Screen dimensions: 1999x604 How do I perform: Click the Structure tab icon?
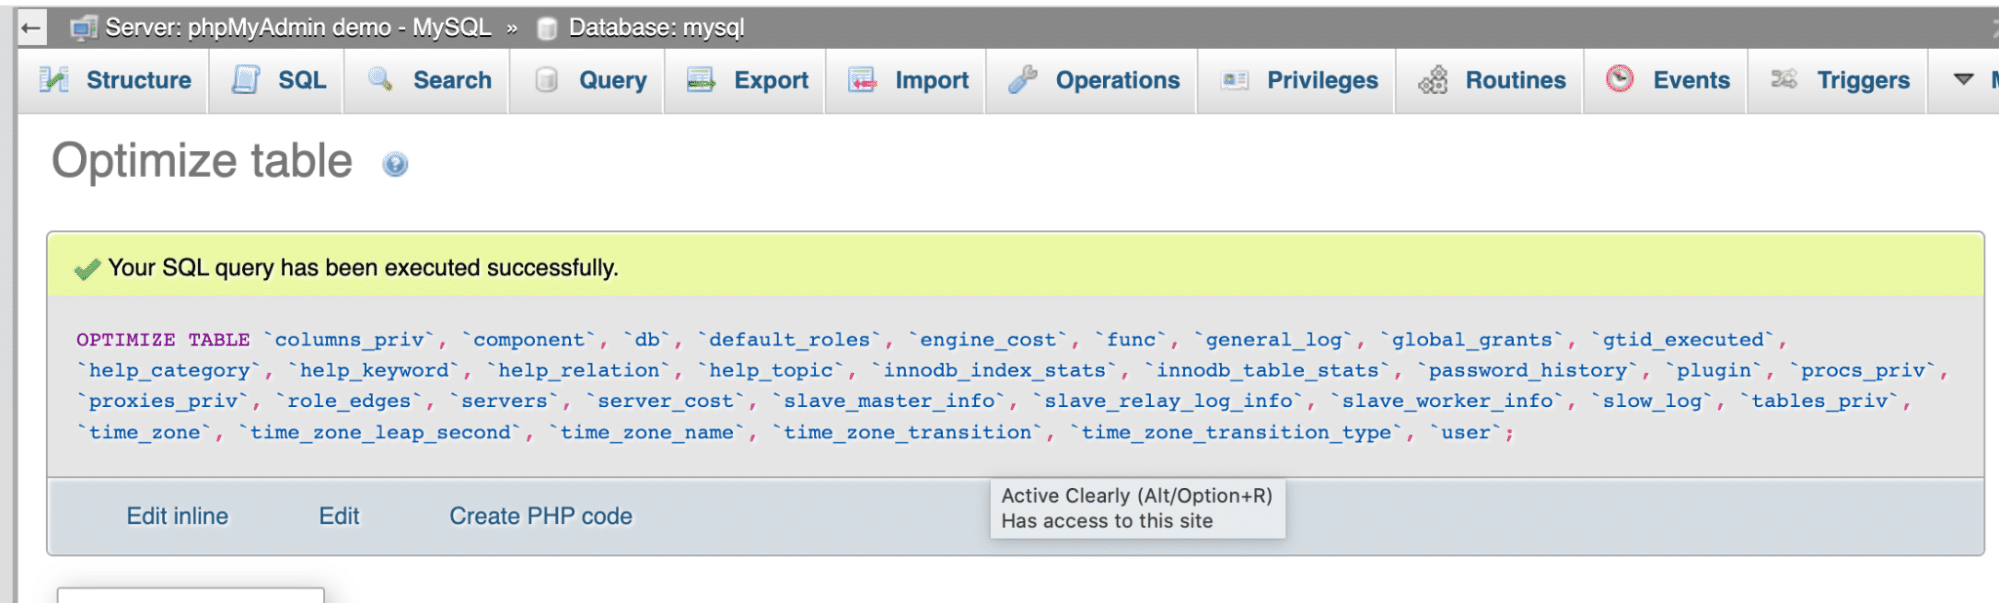point(54,80)
